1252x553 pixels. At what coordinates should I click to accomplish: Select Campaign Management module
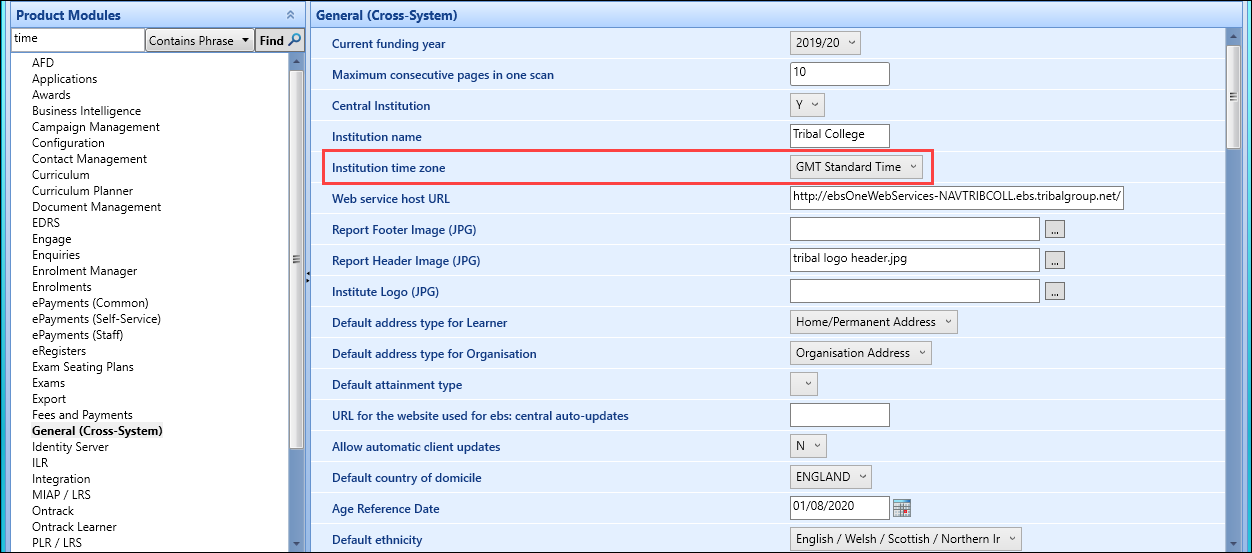tap(96, 127)
